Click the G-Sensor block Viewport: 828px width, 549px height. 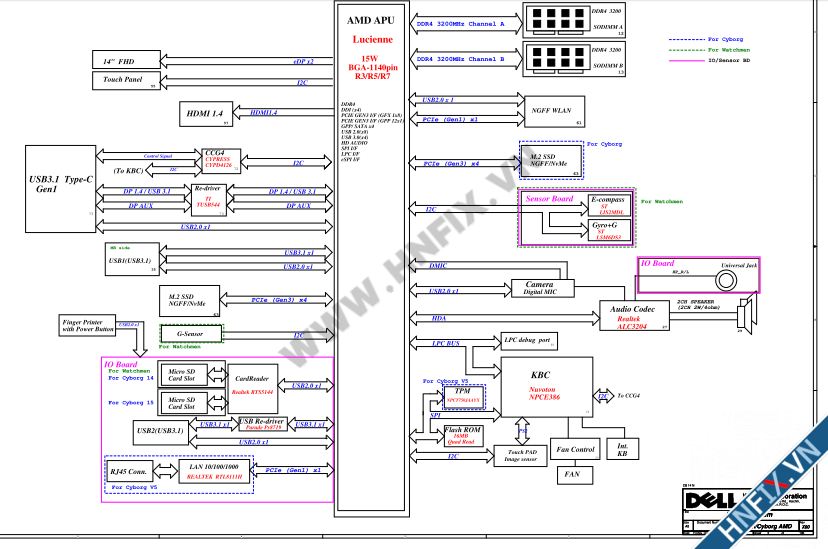tap(191, 334)
